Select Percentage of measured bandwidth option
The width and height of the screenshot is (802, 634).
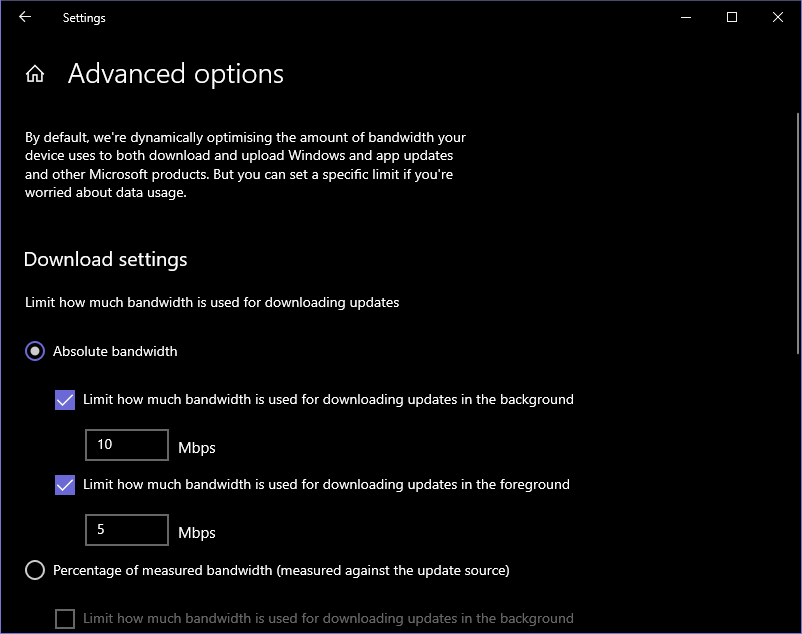(34, 570)
